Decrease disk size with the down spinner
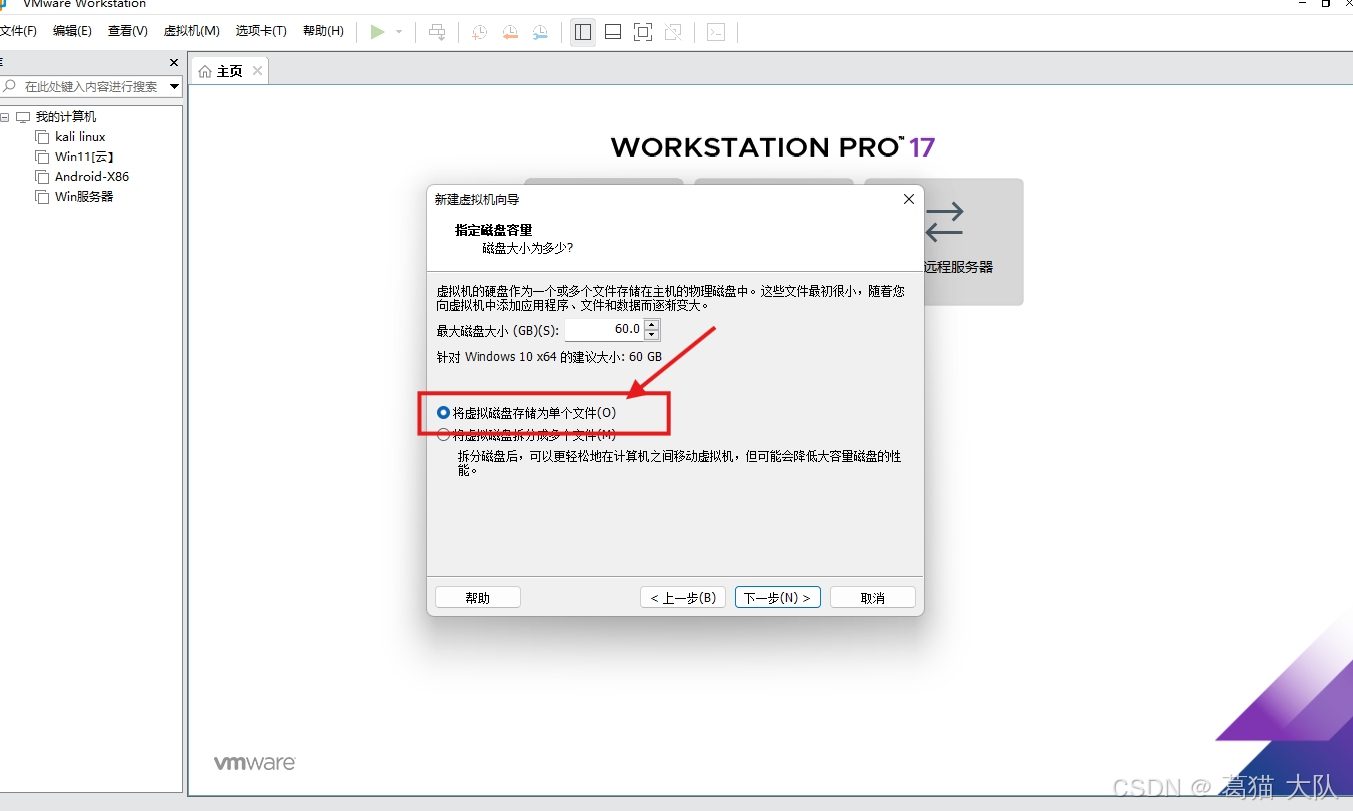This screenshot has width=1353, height=811. point(652,335)
